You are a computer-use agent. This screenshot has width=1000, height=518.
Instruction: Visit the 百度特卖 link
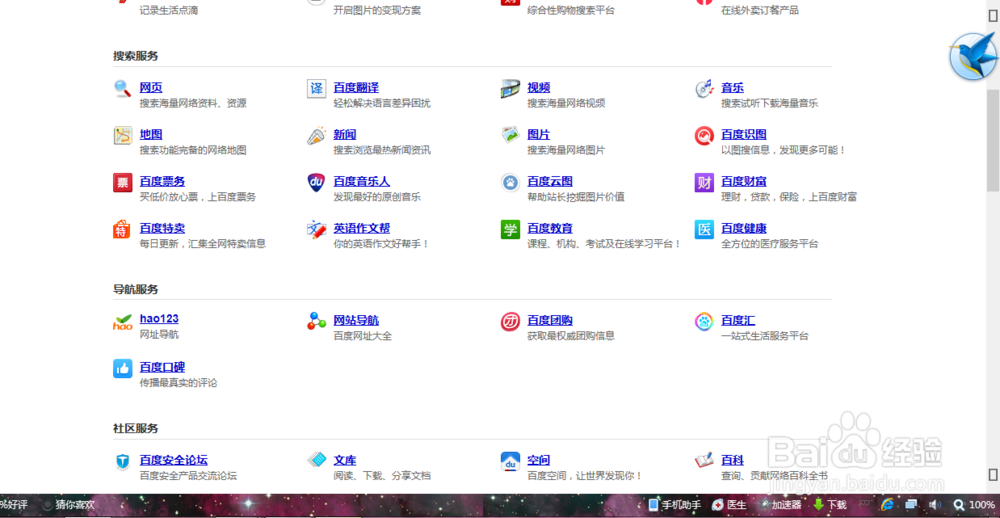[x=162, y=228]
